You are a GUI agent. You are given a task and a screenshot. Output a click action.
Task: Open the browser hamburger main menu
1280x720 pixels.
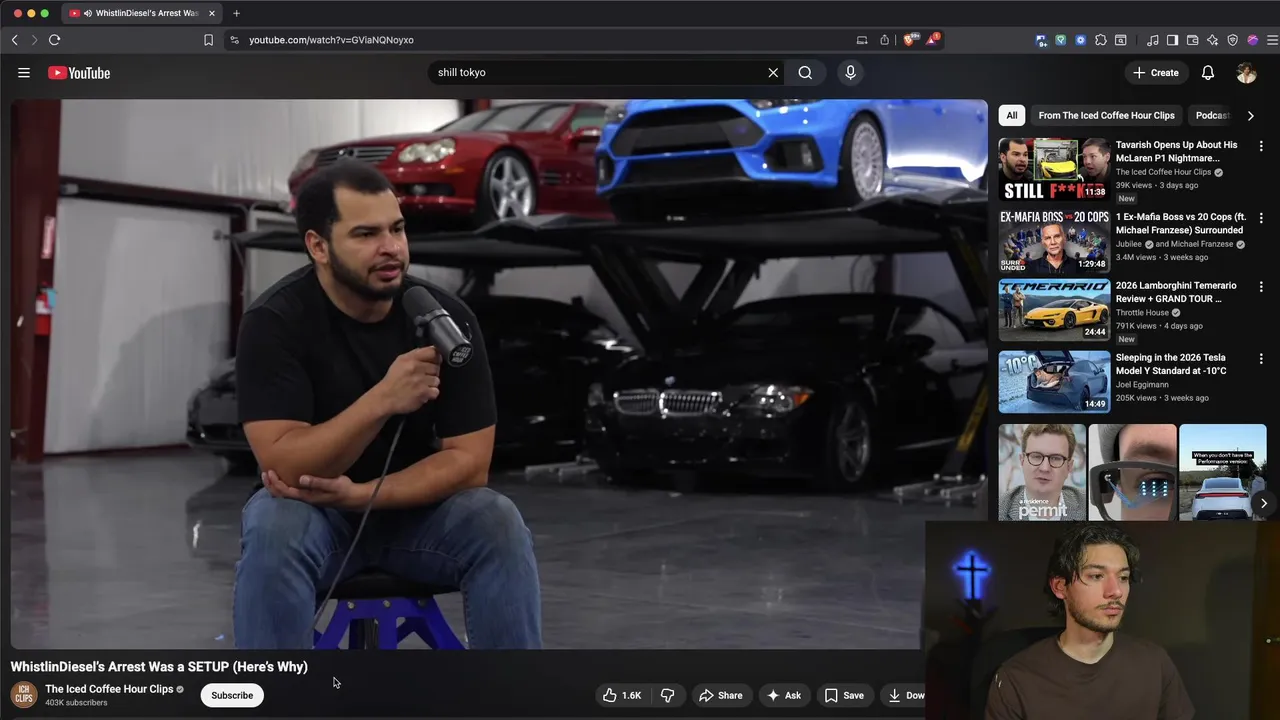click(1272, 40)
